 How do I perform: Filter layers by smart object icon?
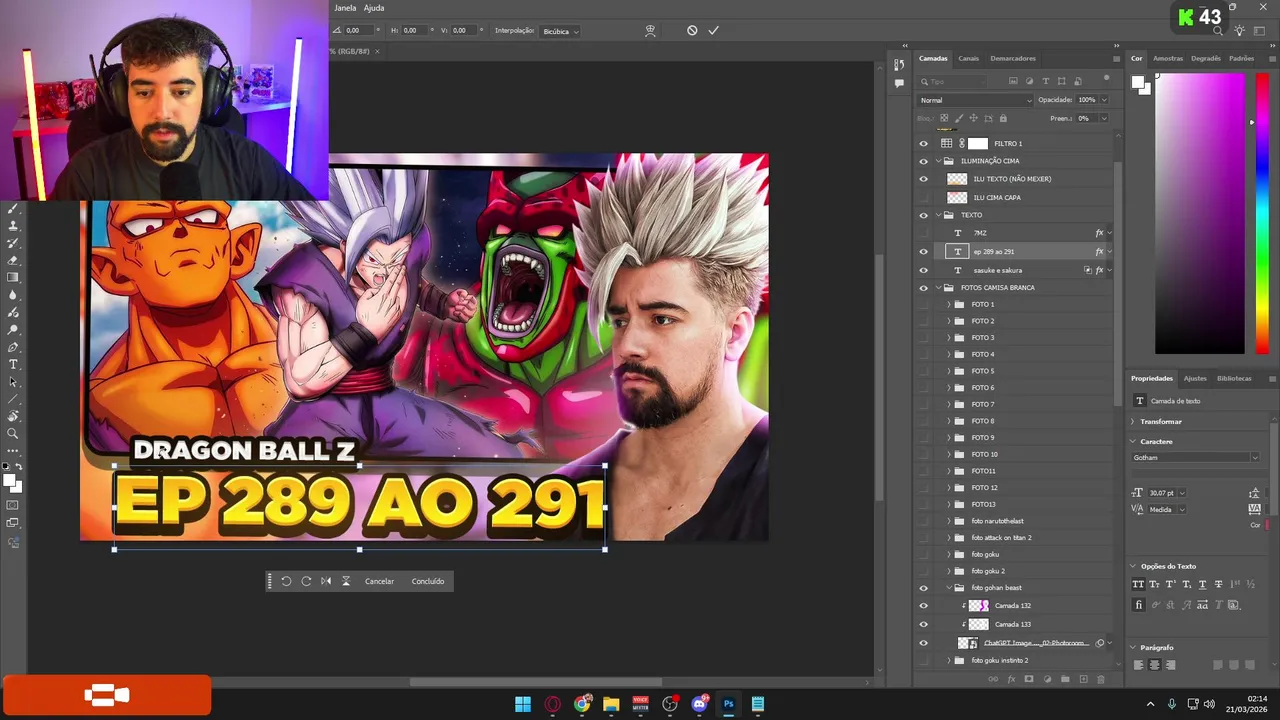1078,81
